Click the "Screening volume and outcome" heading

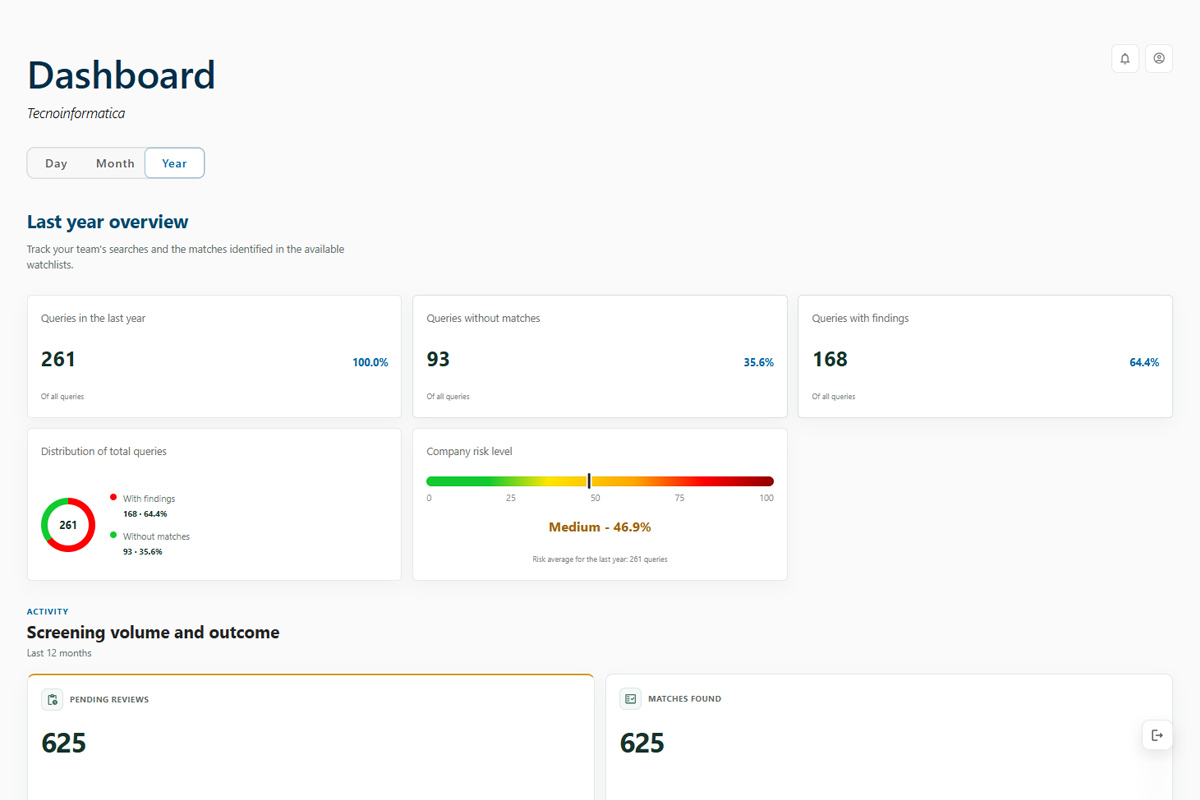click(x=153, y=632)
